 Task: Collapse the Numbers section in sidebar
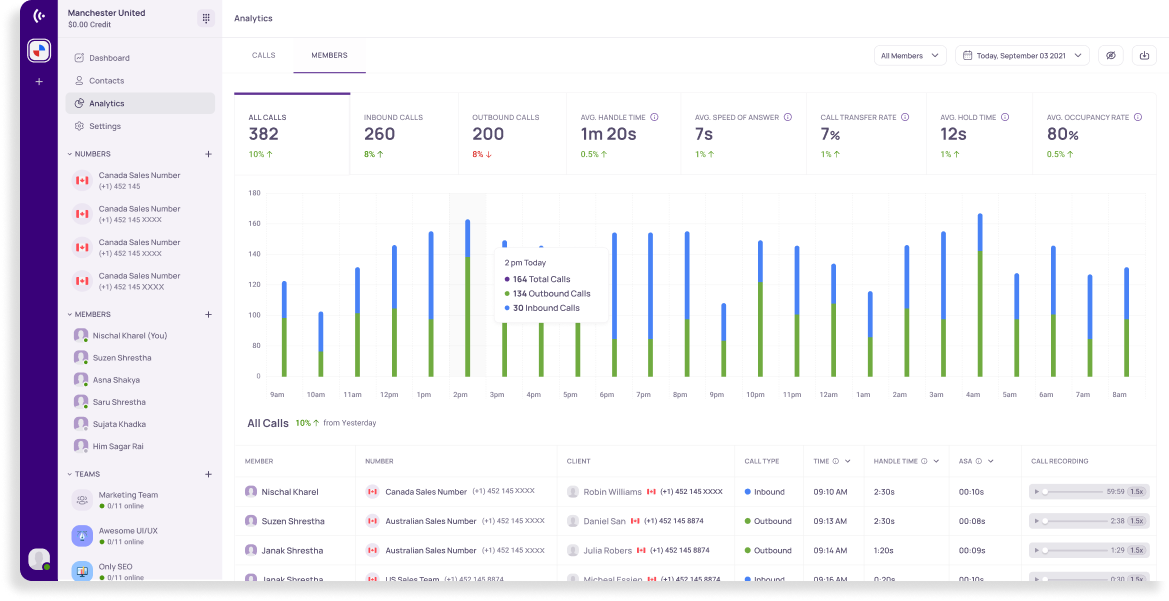click(x=70, y=154)
